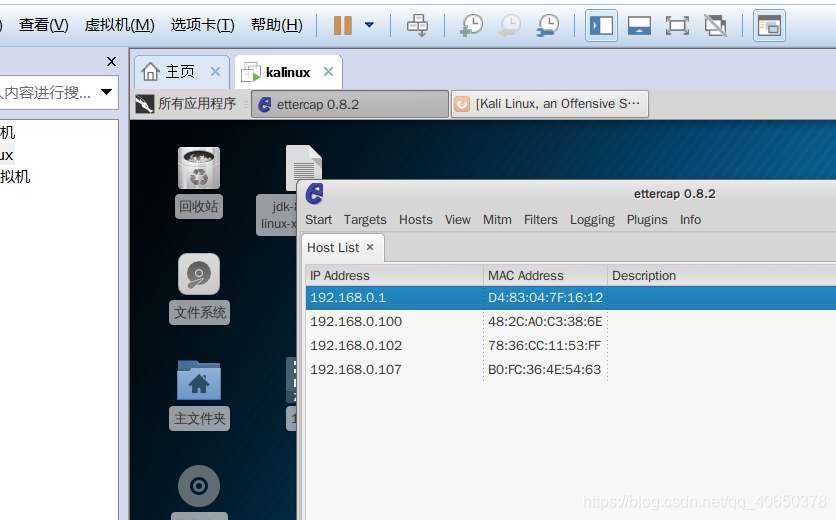The image size is (836, 520).
Task: Open ettercap Filters menu
Action: pos(541,220)
